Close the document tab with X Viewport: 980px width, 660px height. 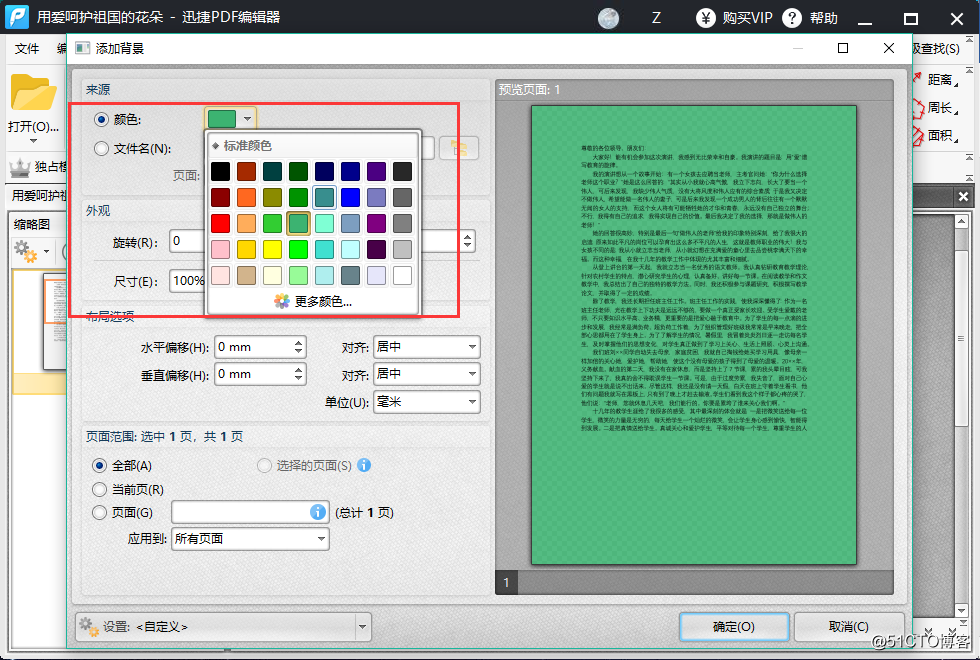tap(963, 197)
